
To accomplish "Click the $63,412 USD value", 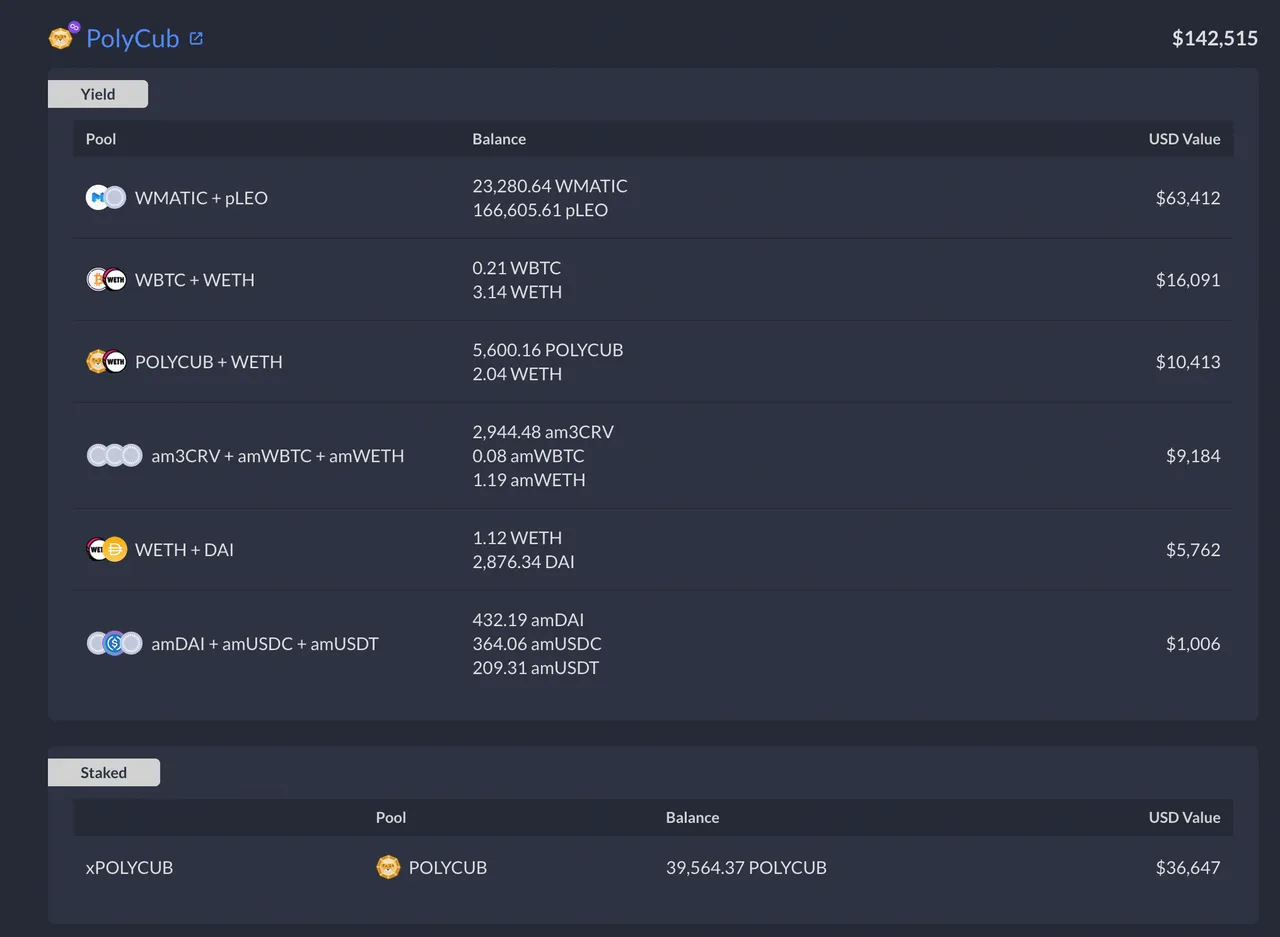I will (x=1188, y=198).
